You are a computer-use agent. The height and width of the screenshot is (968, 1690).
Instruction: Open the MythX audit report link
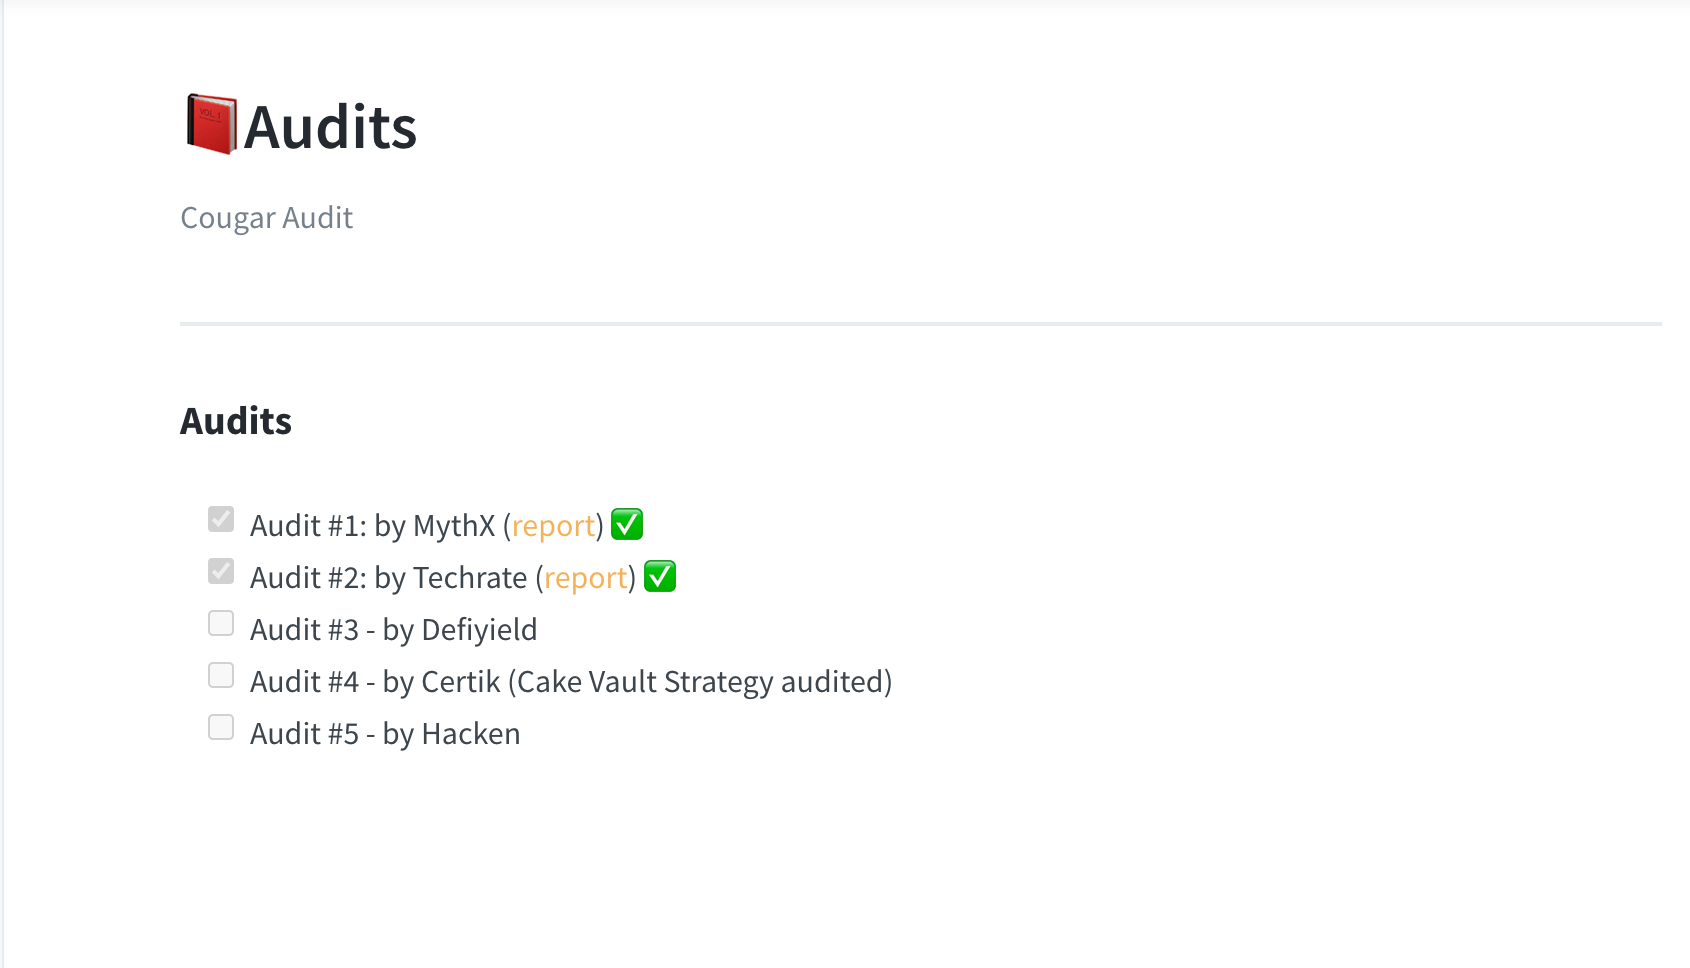[x=553, y=526]
